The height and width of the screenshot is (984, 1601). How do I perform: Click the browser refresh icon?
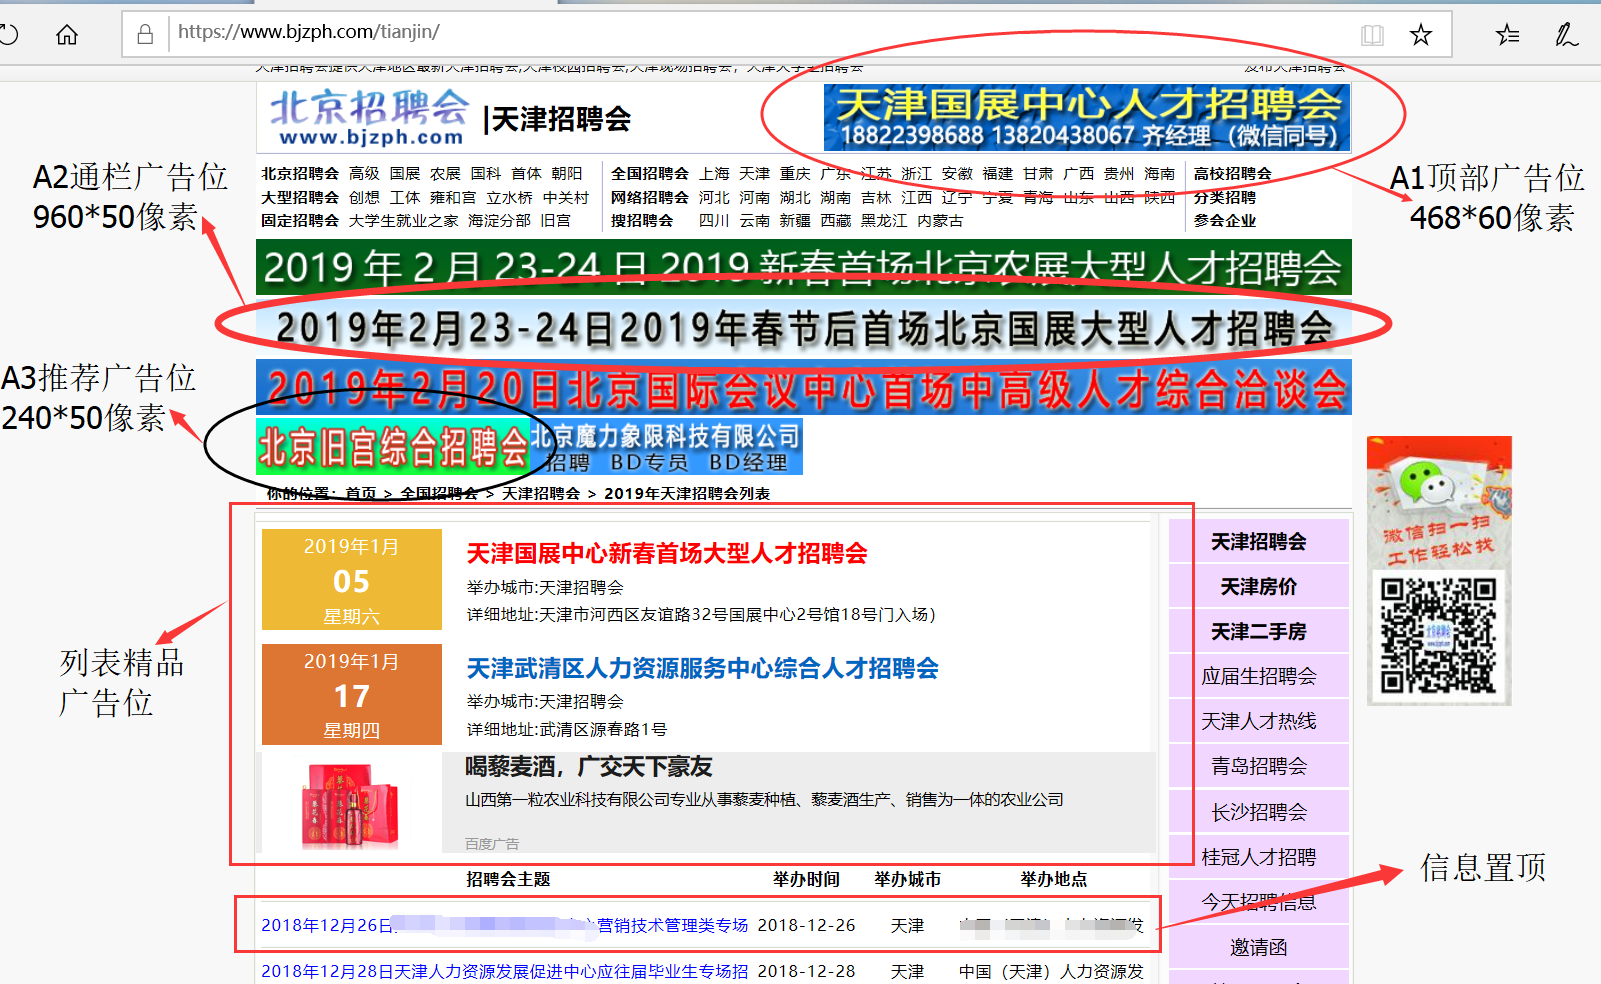[x=8, y=35]
